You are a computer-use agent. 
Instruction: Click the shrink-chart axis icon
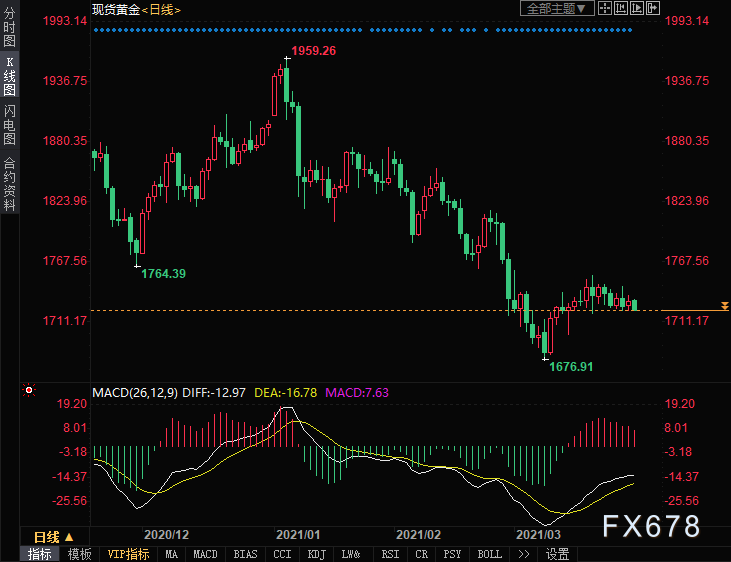(x=621, y=8)
